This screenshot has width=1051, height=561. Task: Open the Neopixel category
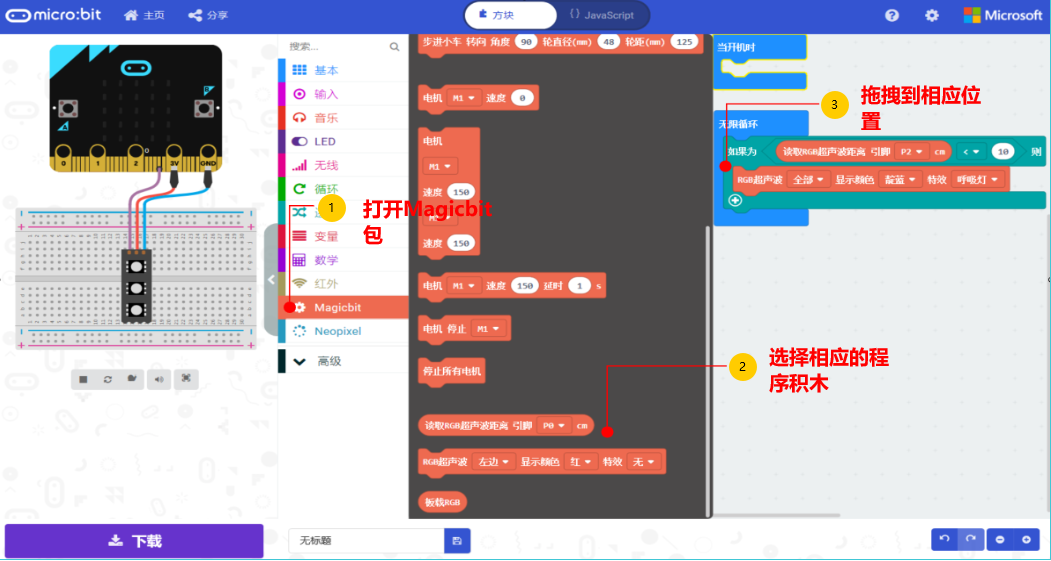click(x=343, y=331)
